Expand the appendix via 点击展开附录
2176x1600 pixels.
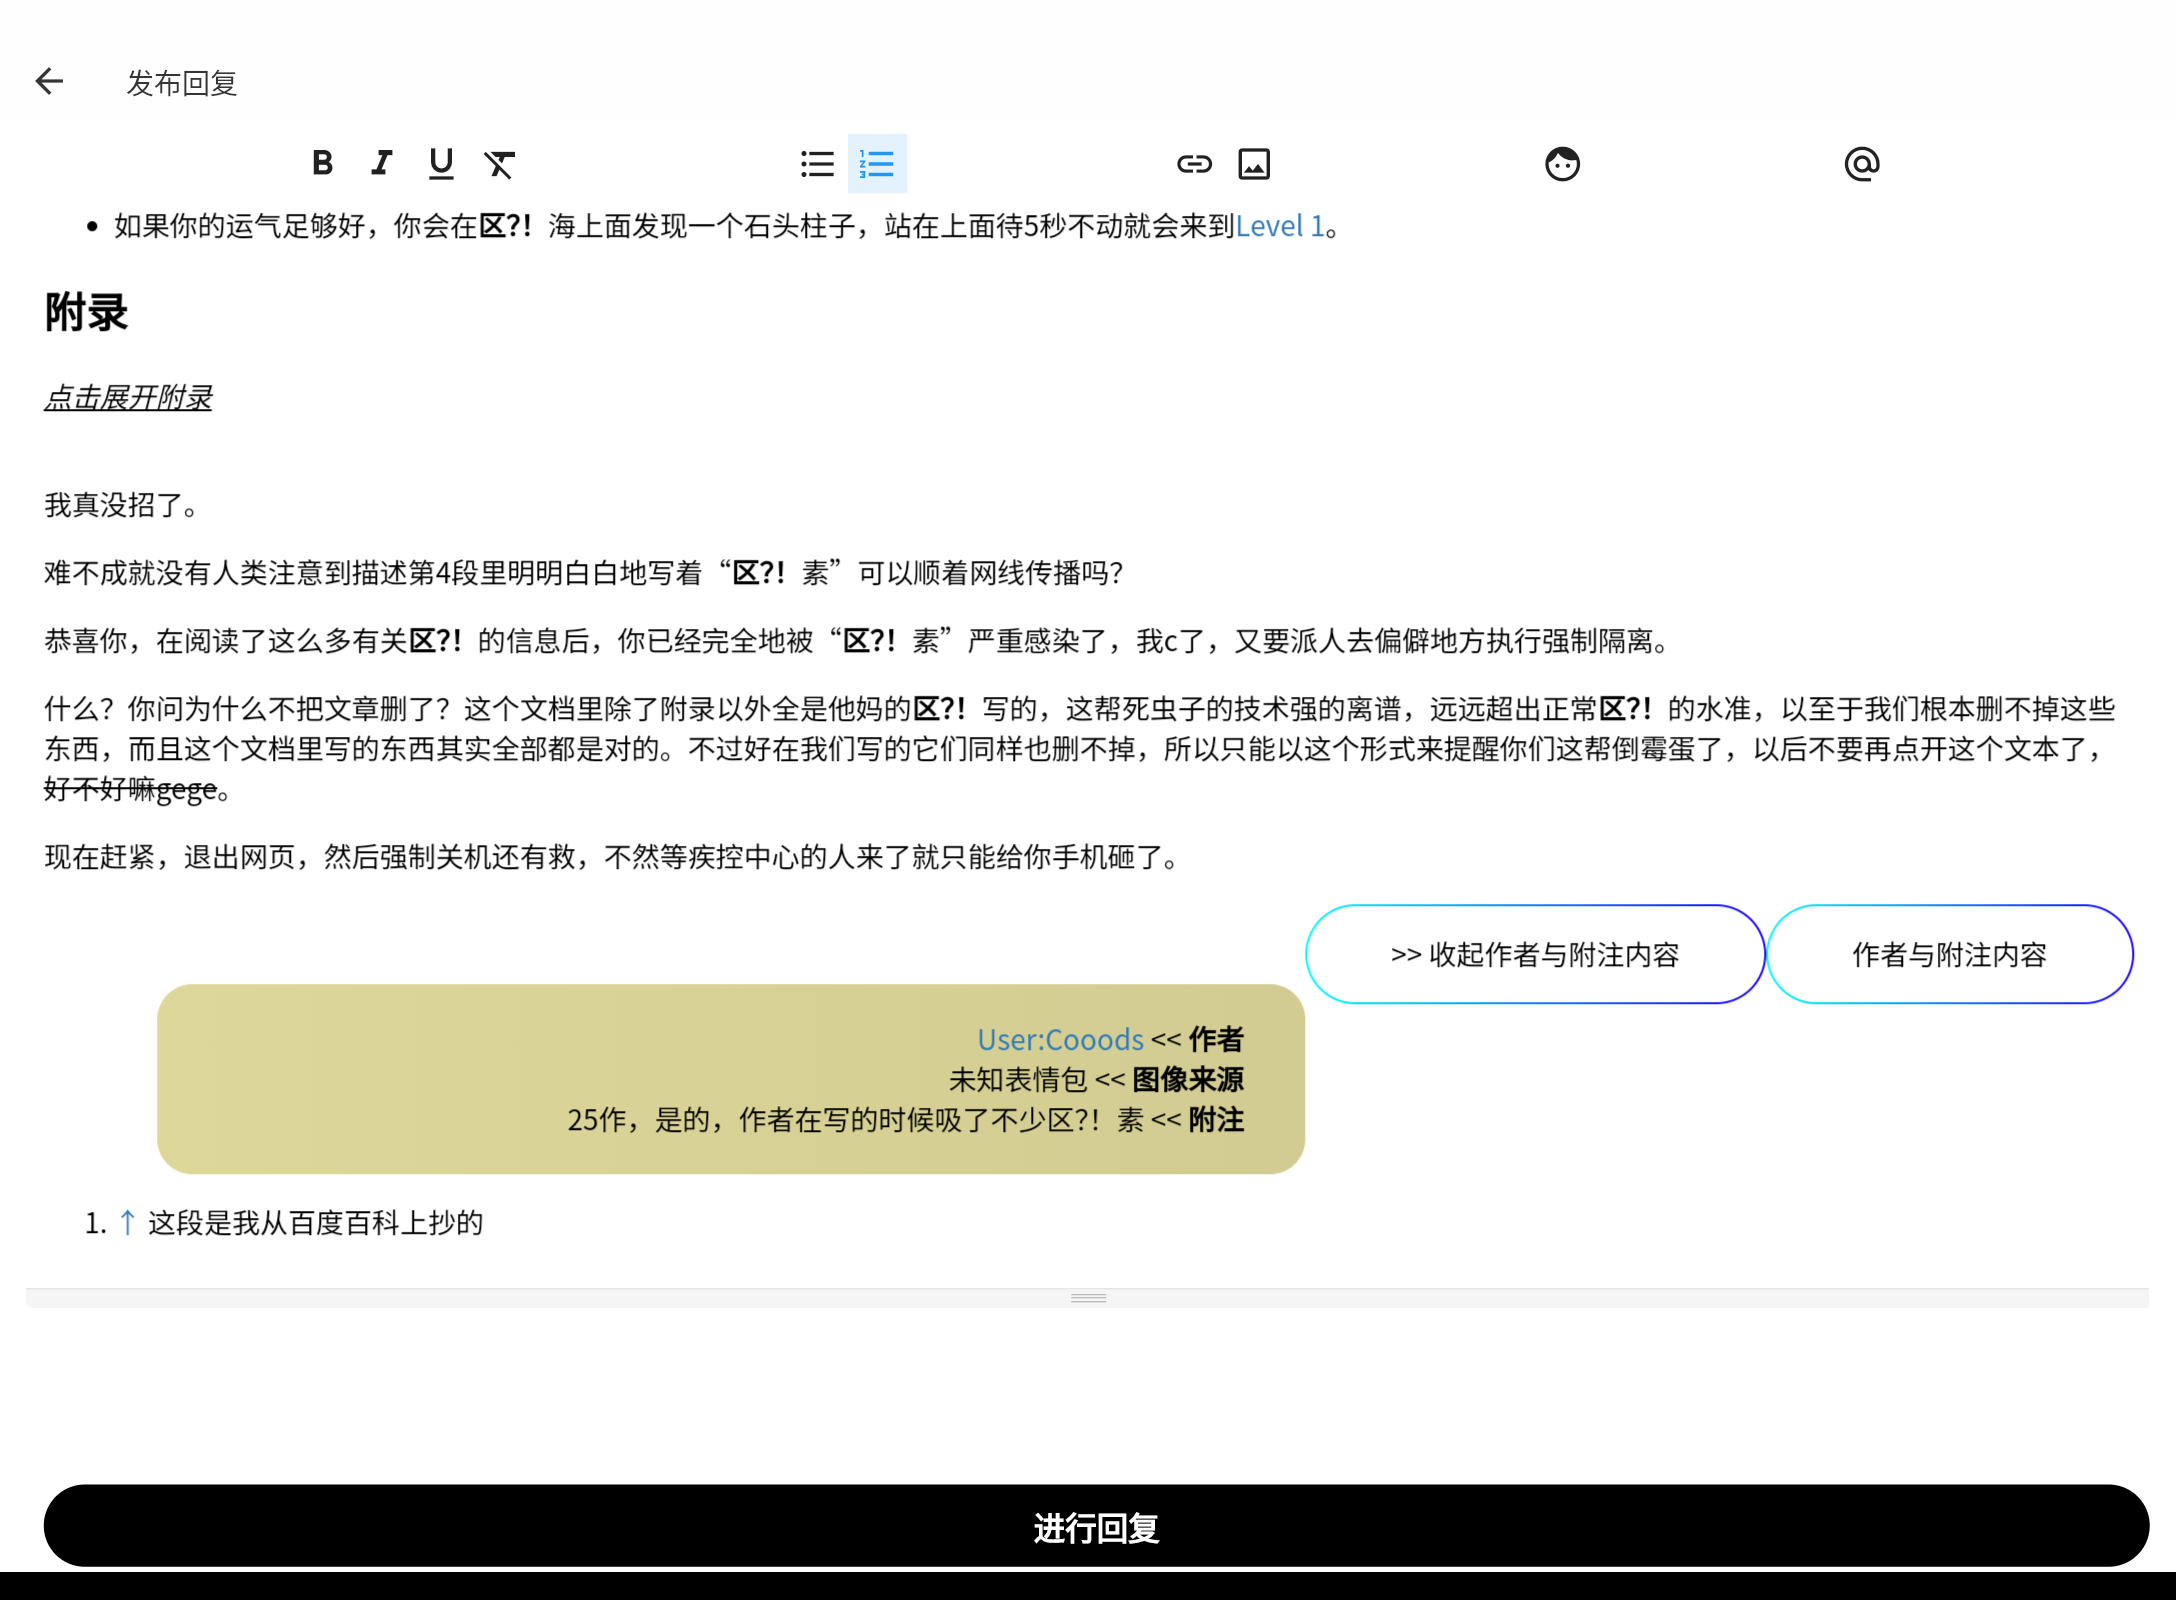click(127, 397)
